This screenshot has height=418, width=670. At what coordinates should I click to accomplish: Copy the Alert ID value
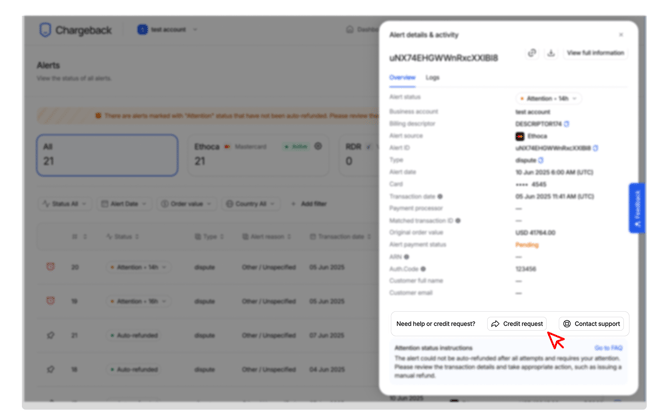tap(596, 148)
